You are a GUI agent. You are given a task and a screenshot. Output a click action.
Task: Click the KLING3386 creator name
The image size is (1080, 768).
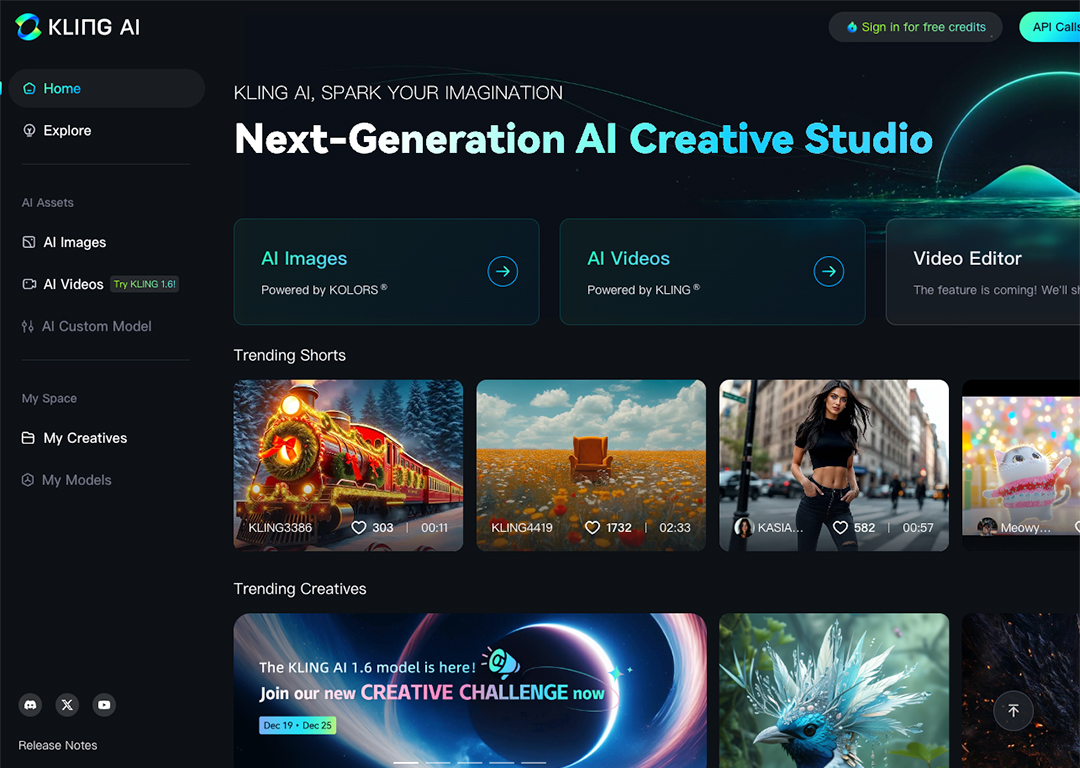tap(280, 528)
